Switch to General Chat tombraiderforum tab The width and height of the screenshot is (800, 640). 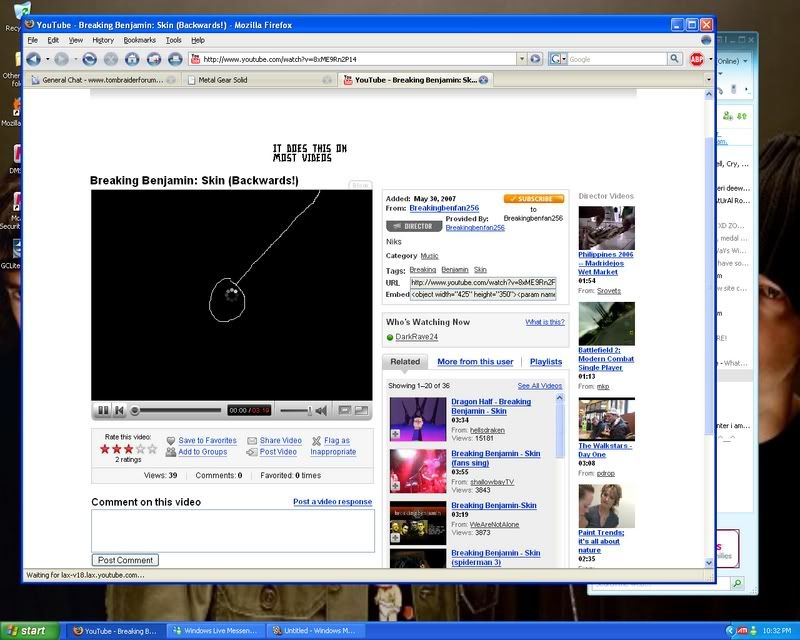coord(104,80)
